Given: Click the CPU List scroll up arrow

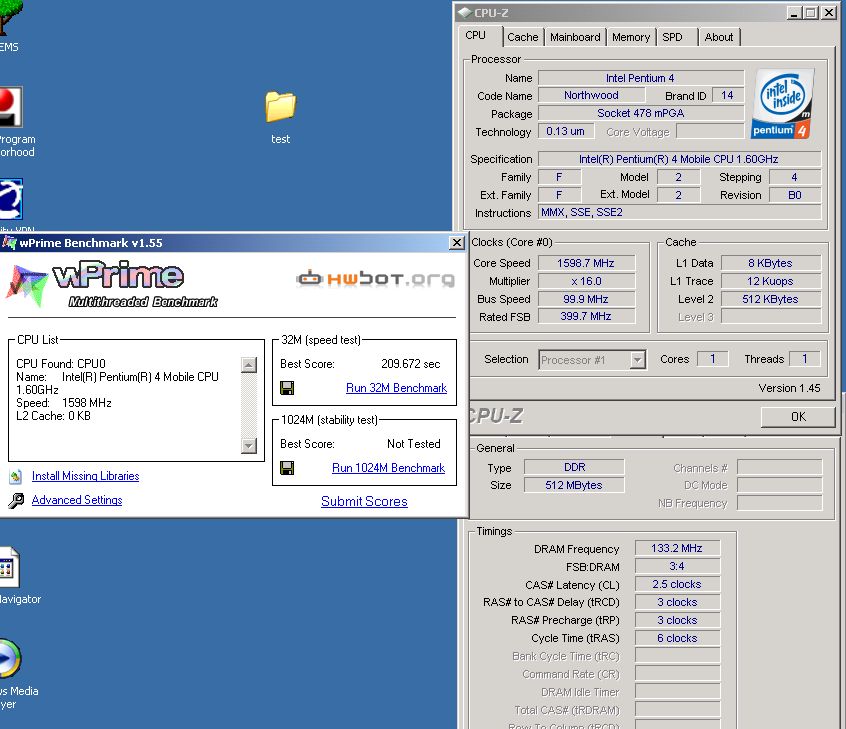Looking at the screenshot, I should (x=249, y=365).
